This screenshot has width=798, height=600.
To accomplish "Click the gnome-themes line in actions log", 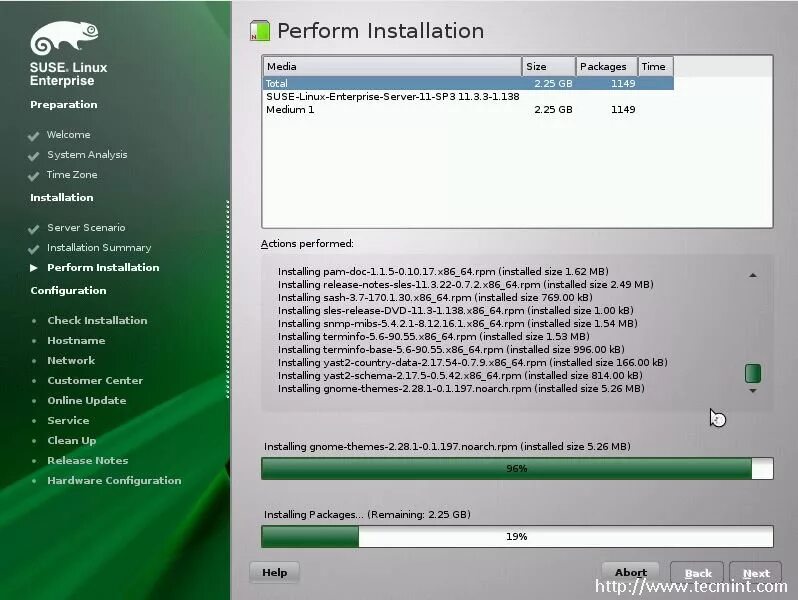I will coord(461,389).
